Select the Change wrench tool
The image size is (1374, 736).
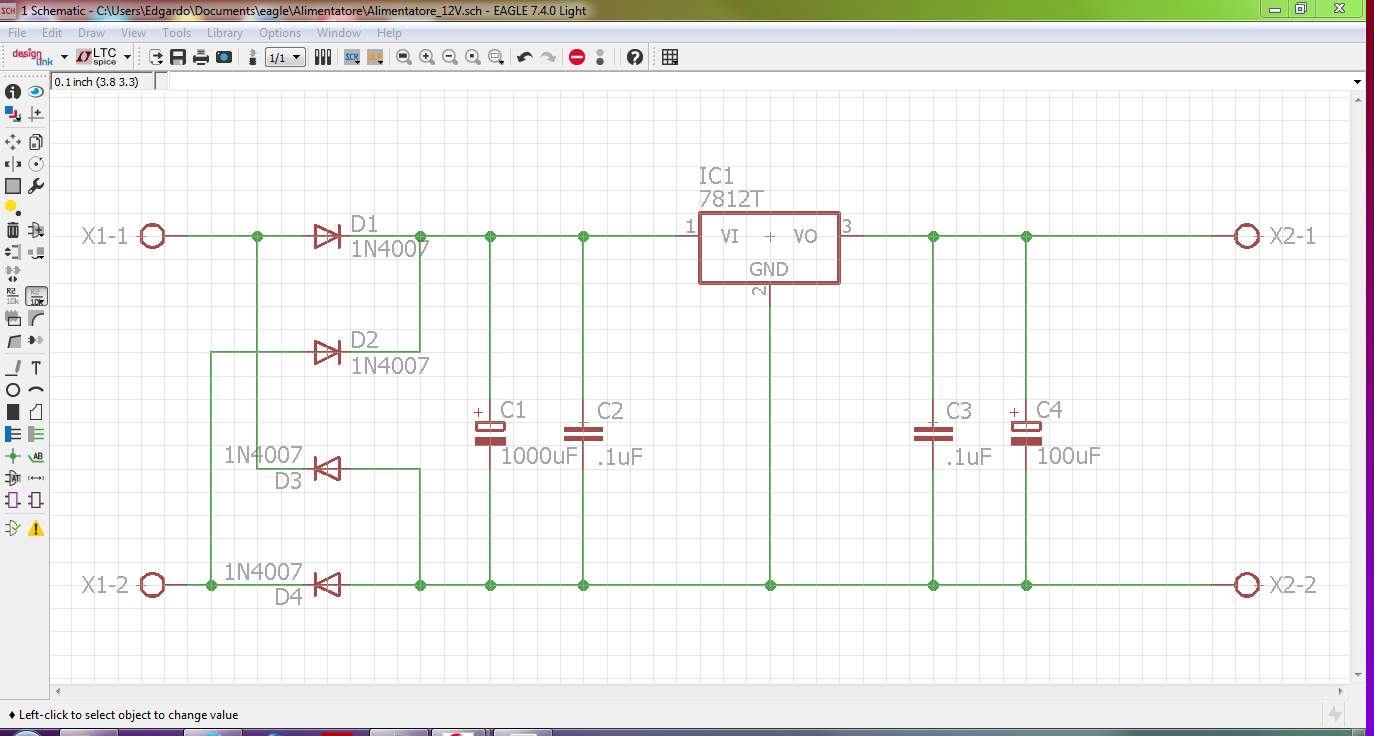(36, 186)
